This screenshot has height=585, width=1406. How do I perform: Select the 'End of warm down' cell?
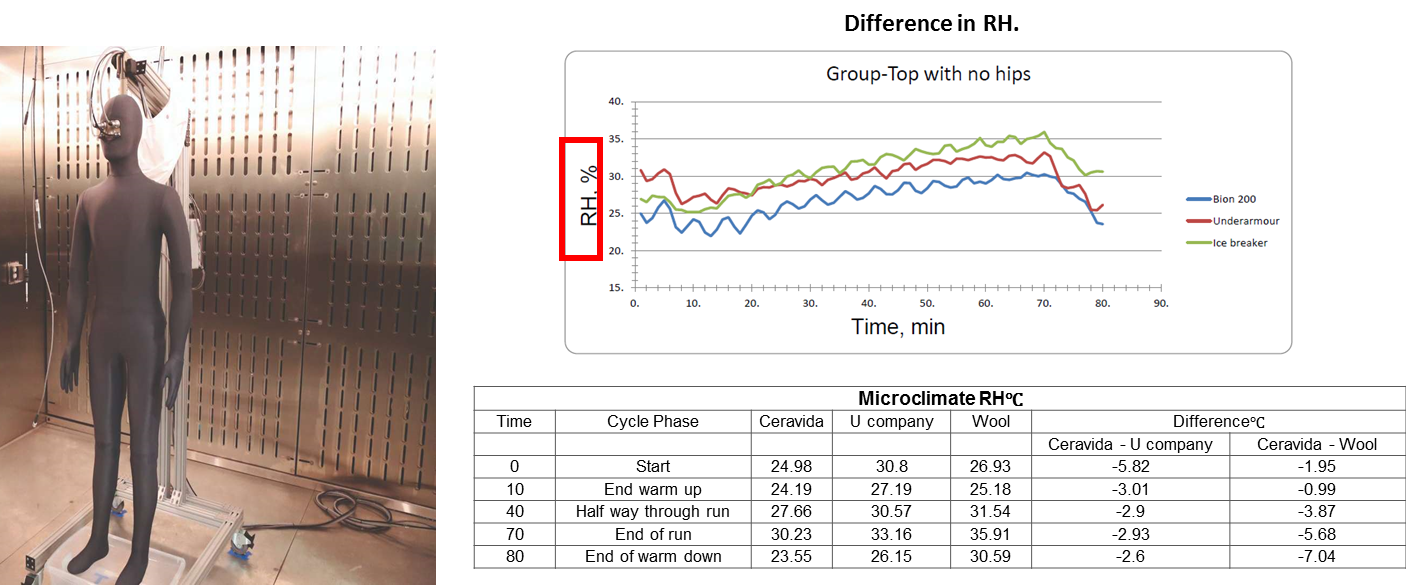click(x=652, y=556)
